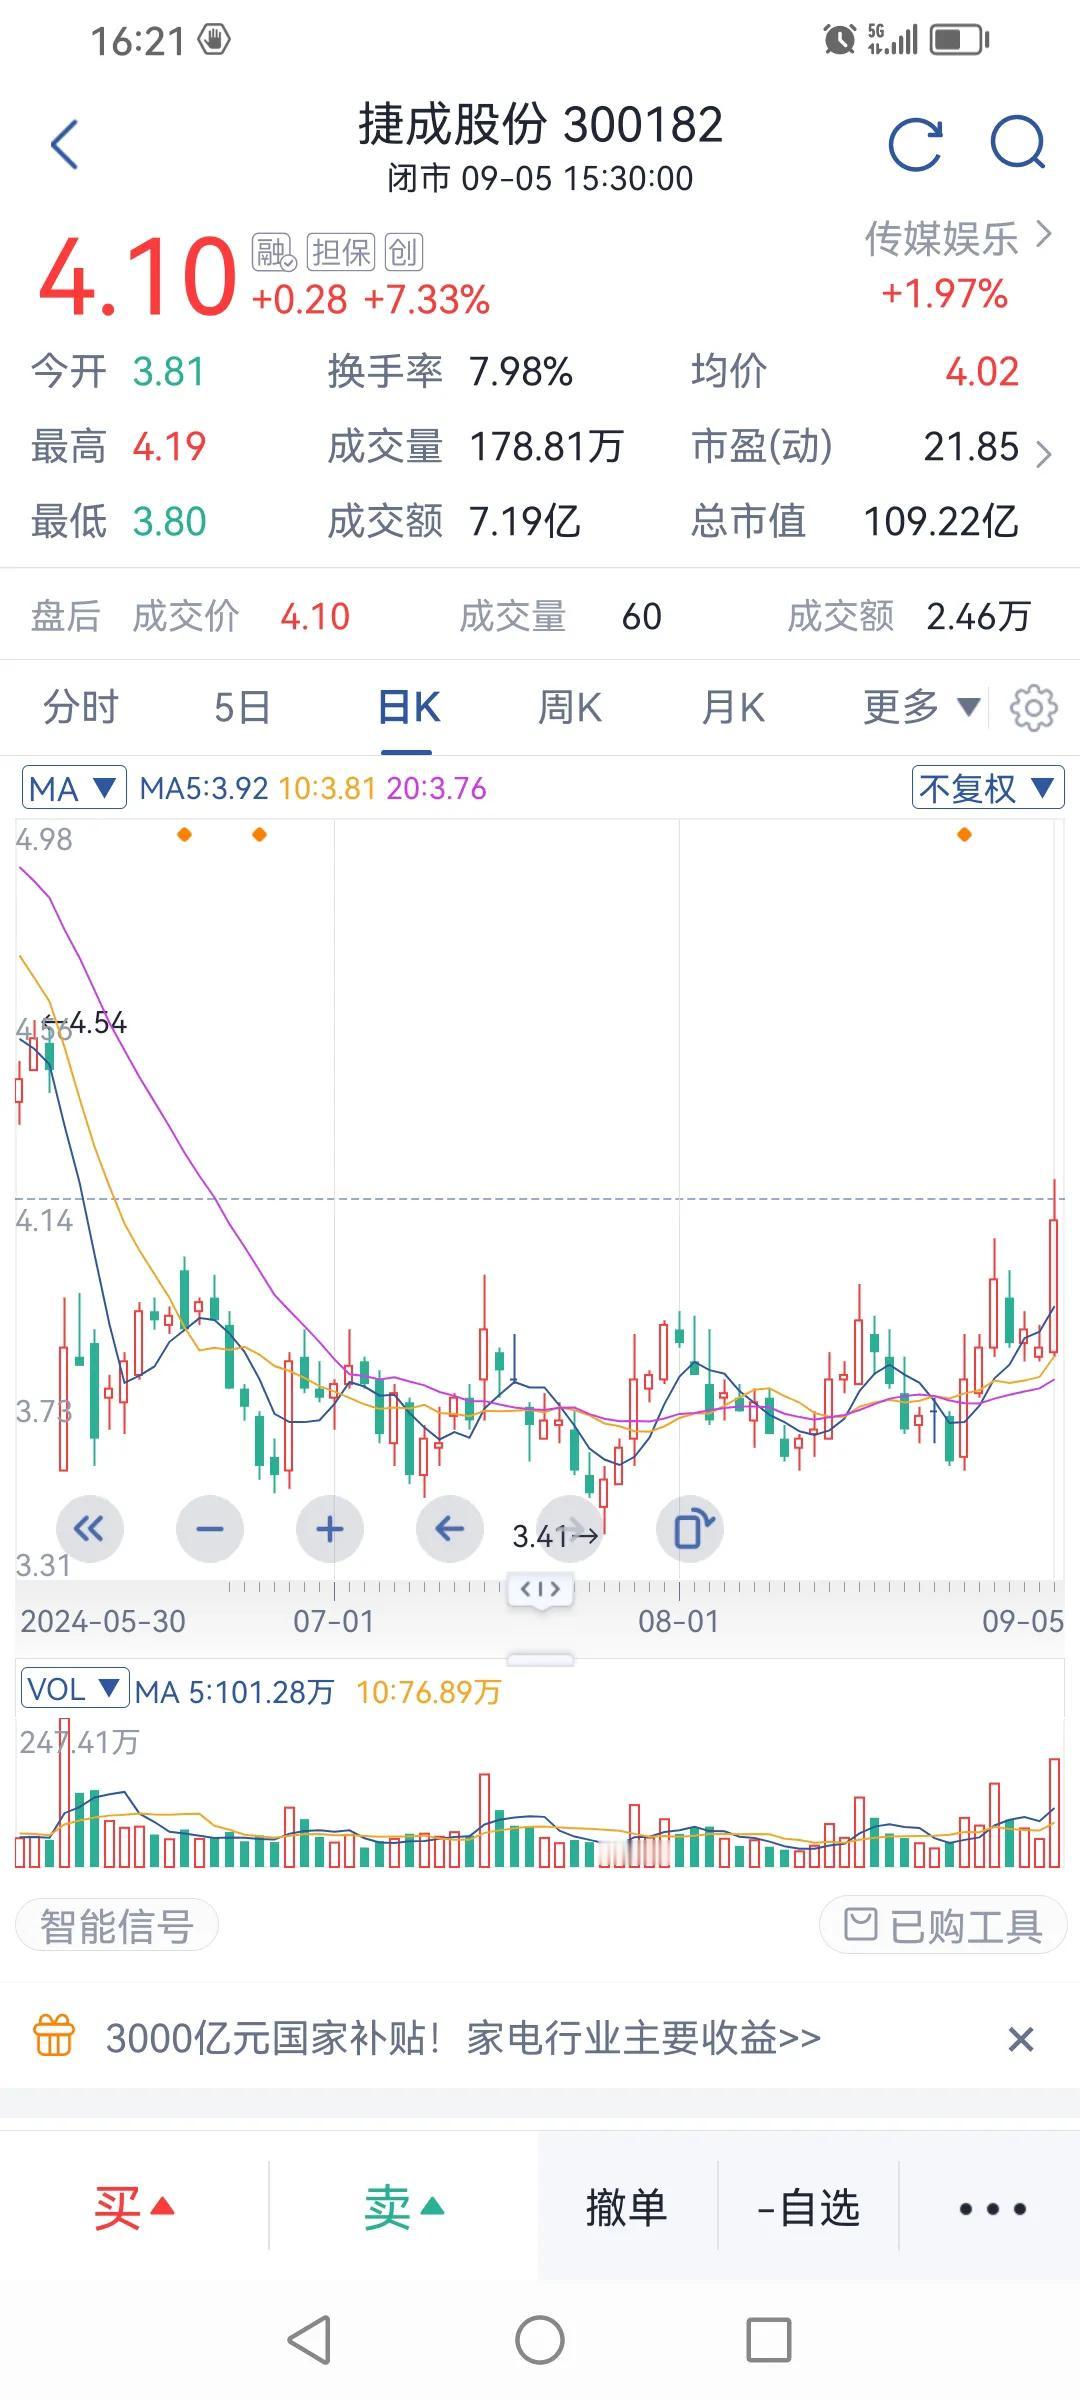
Task: Tap the back arrow to exit stock page
Action: 64,142
